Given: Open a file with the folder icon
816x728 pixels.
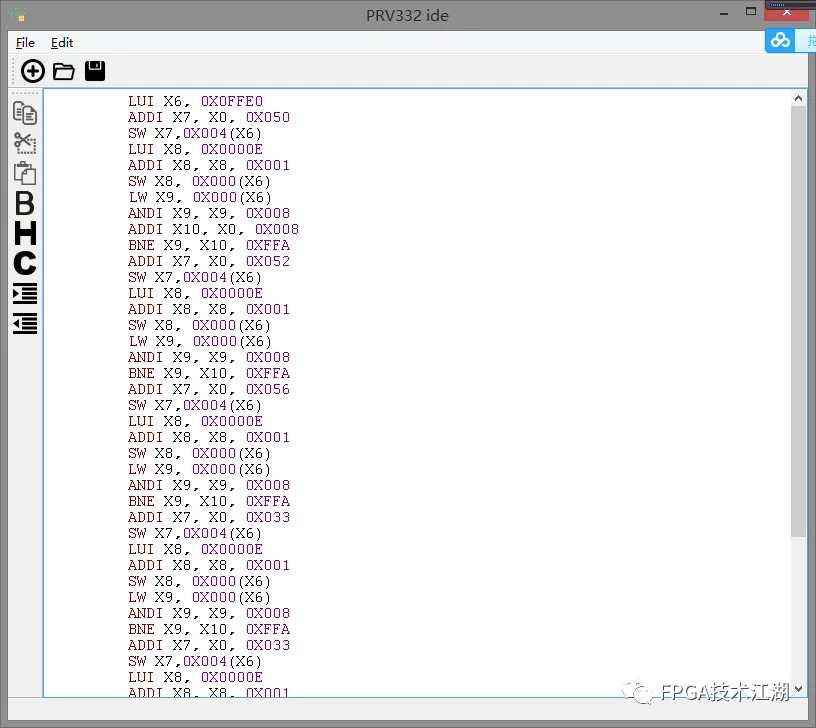Looking at the screenshot, I should (x=64, y=71).
